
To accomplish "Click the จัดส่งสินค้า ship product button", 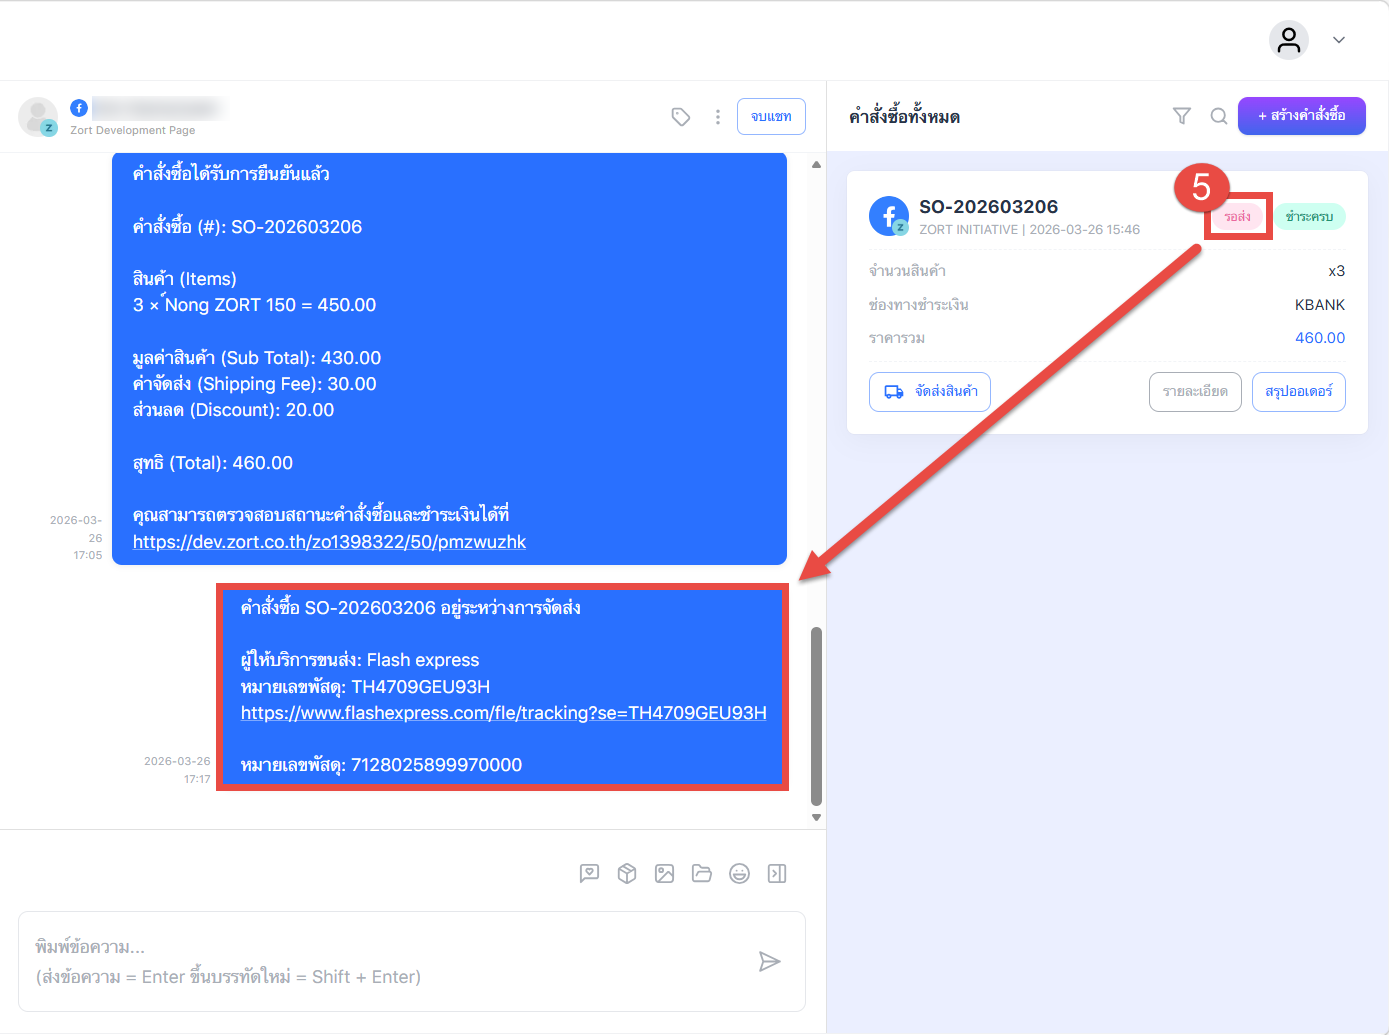I will click(x=930, y=392).
